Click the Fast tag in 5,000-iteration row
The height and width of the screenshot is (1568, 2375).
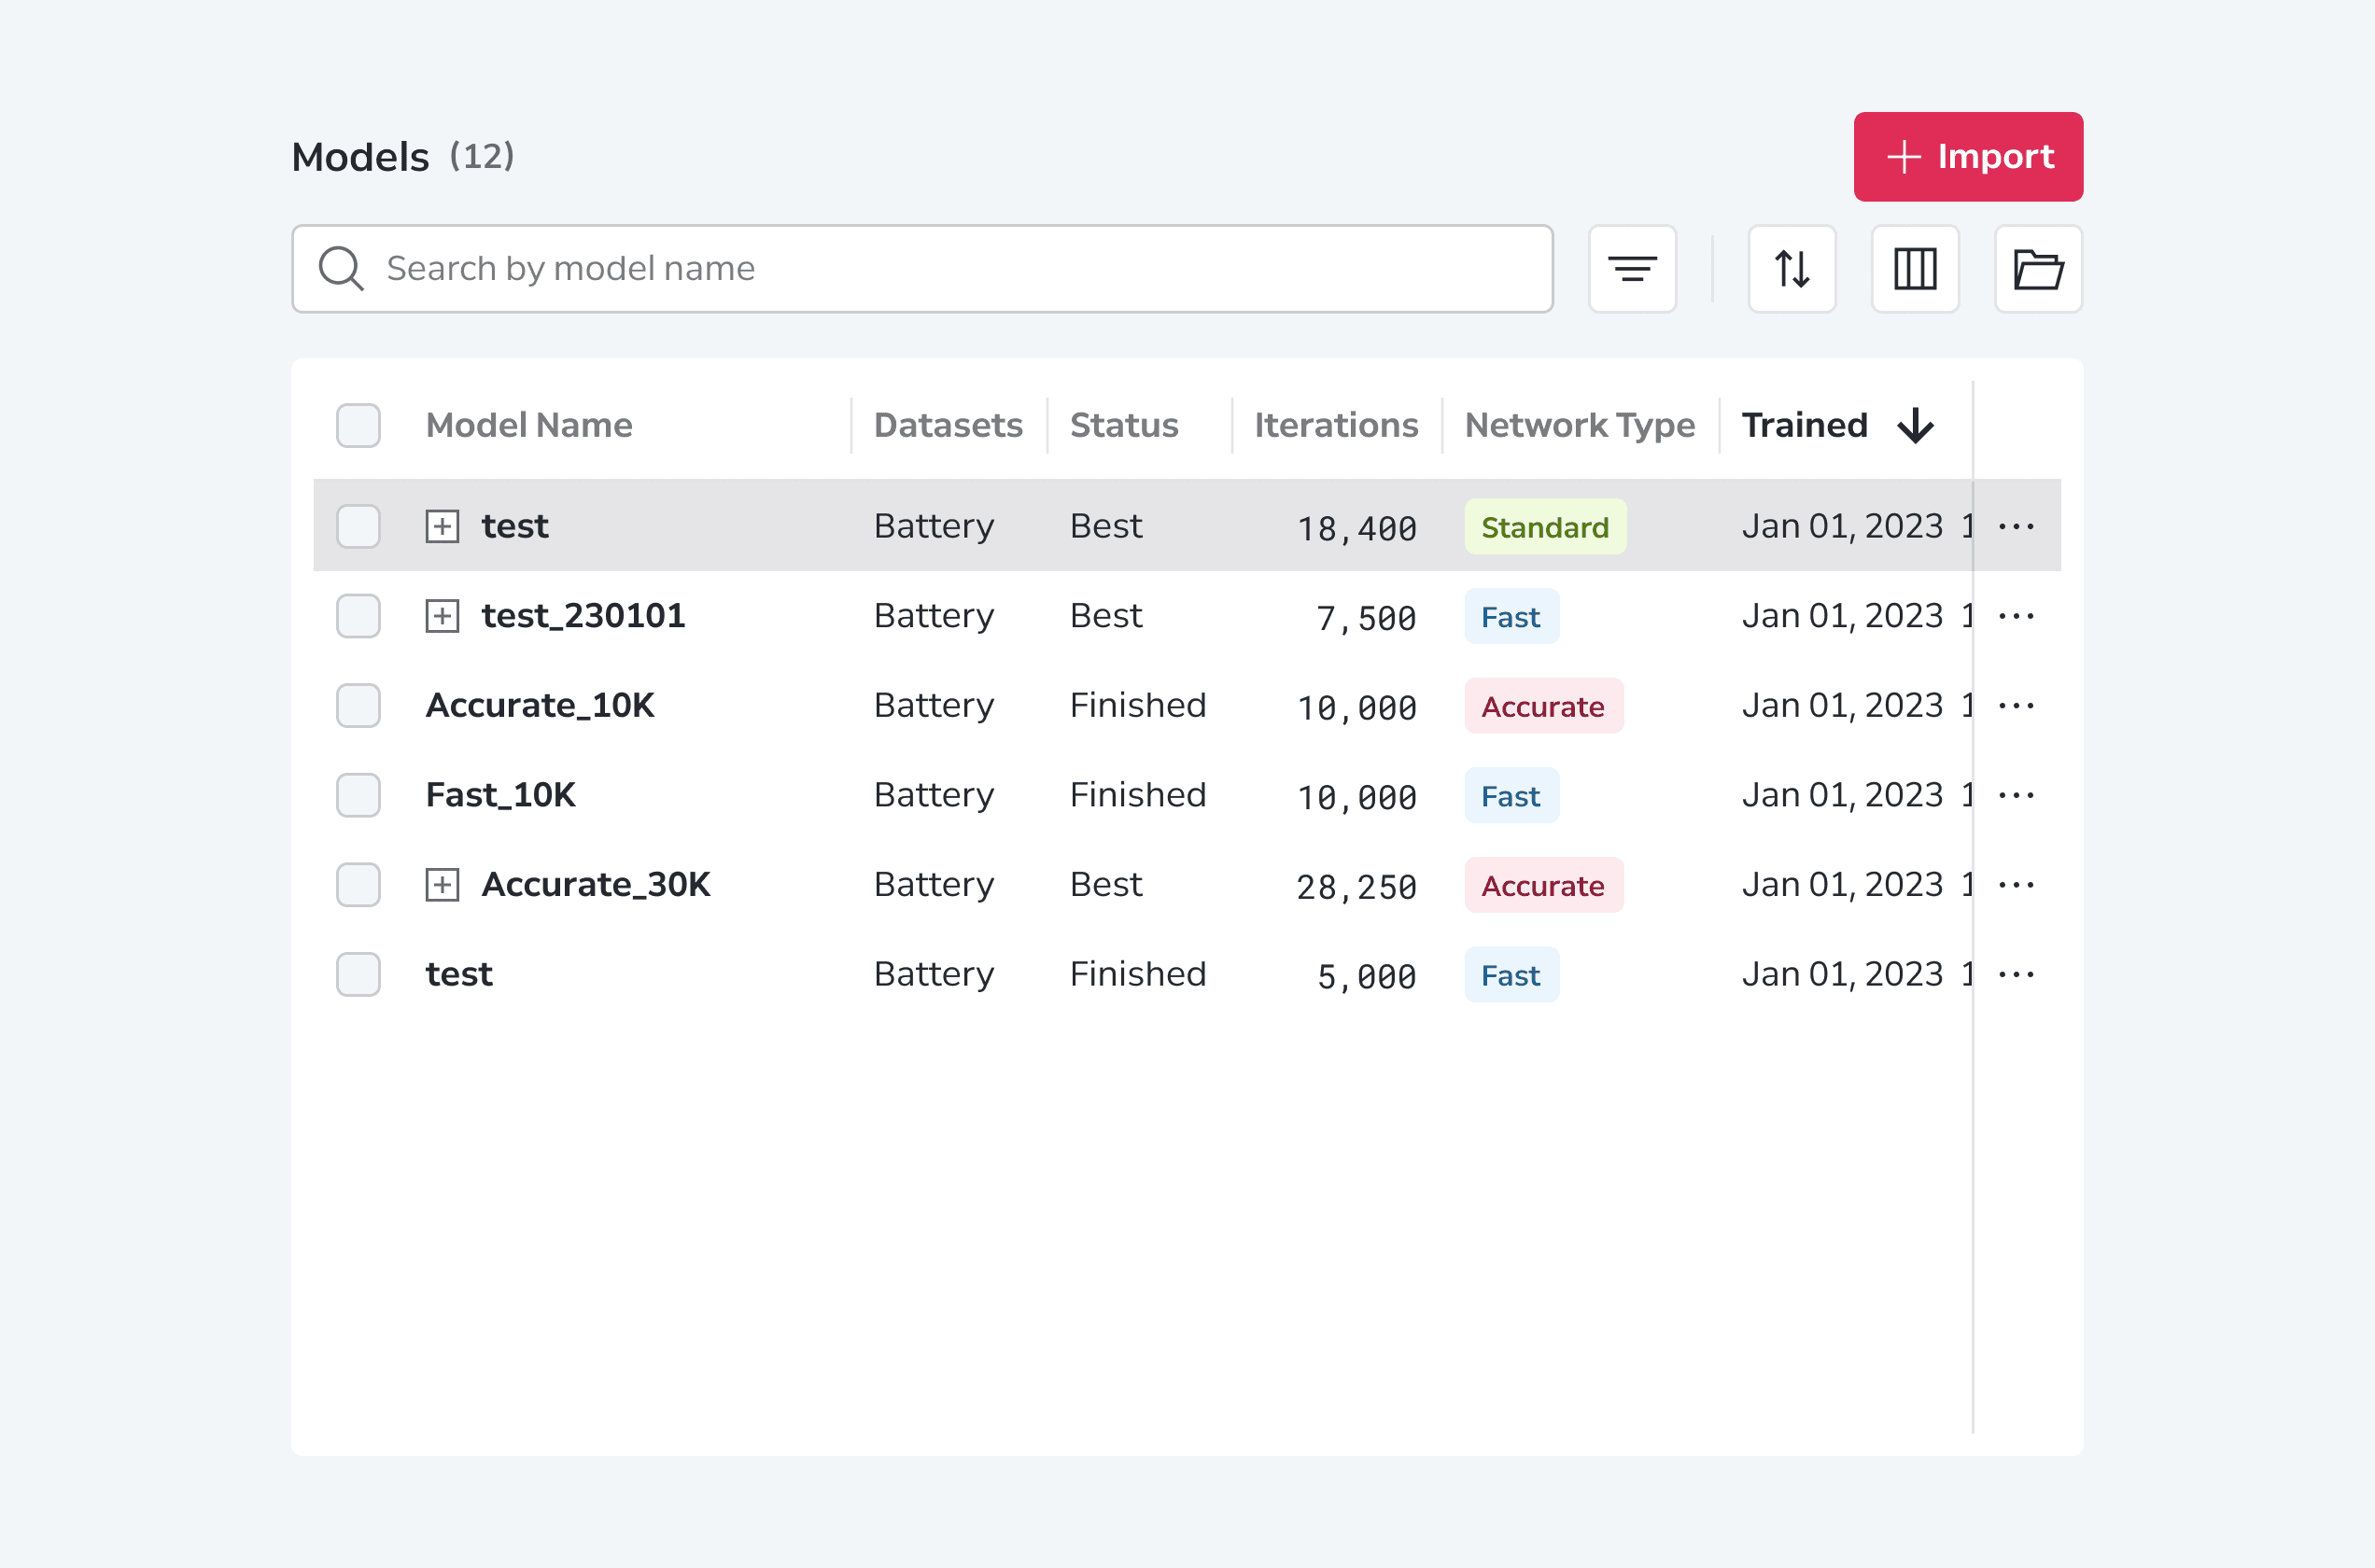click(x=1511, y=975)
